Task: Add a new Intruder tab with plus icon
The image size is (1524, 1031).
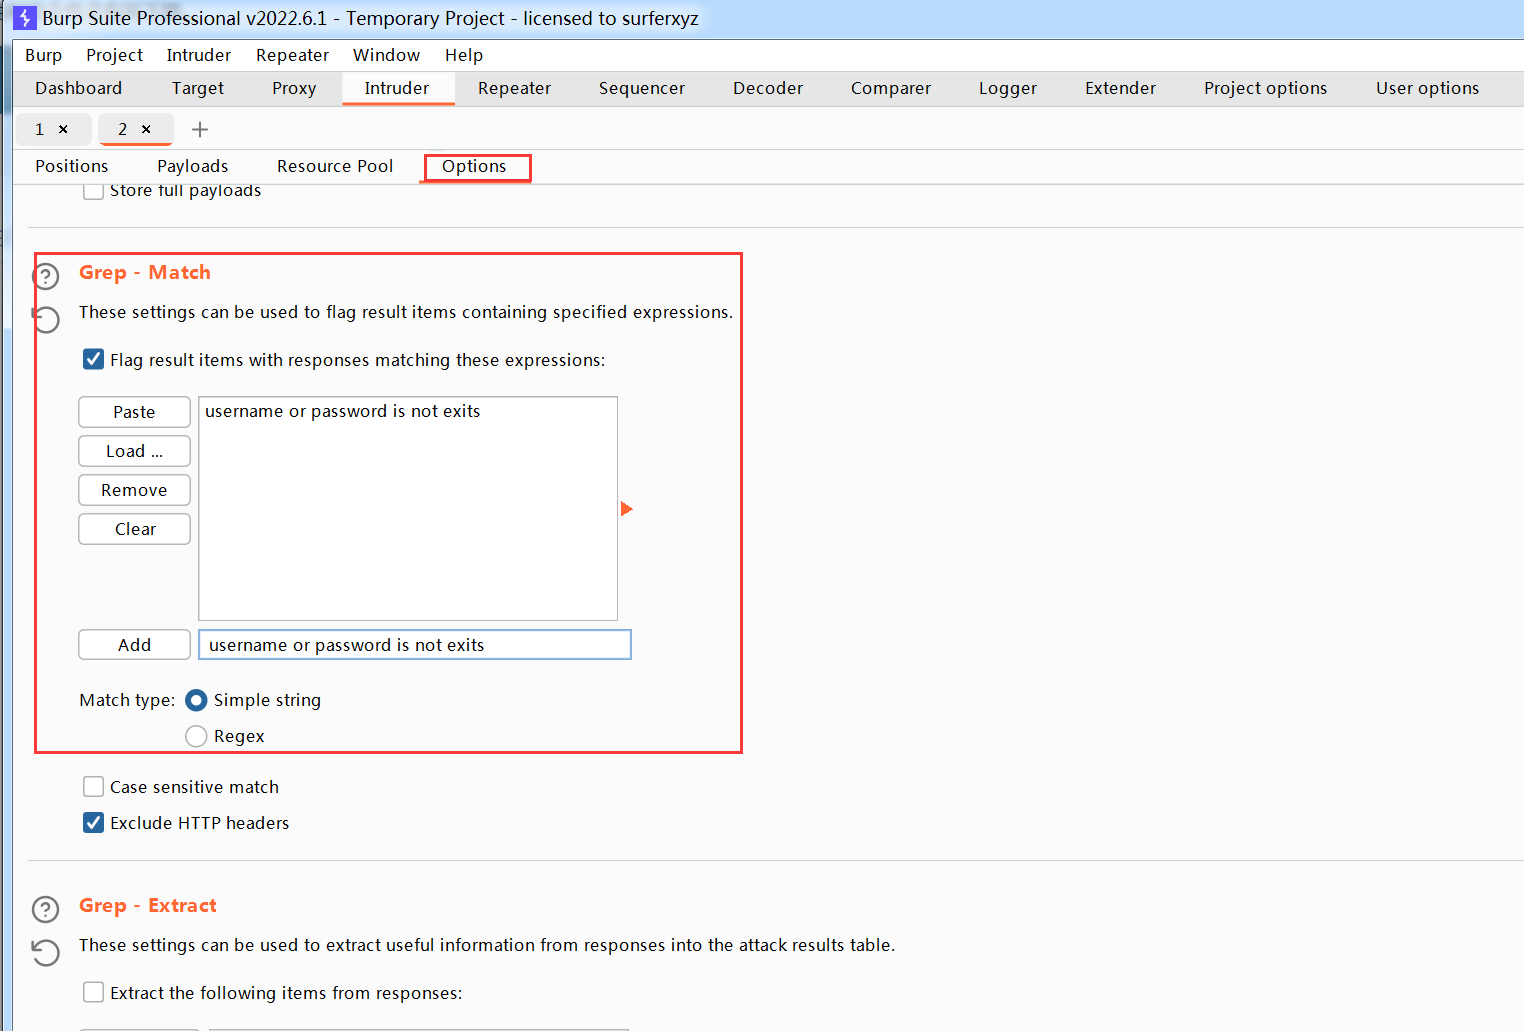Action: coord(200,129)
